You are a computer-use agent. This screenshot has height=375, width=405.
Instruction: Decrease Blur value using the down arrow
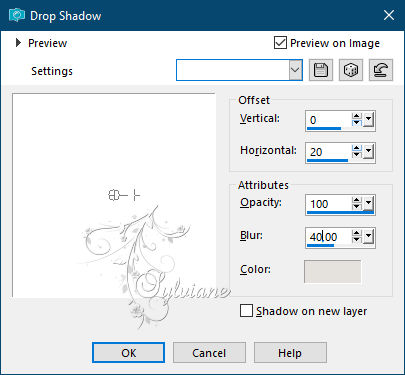click(357, 239)
